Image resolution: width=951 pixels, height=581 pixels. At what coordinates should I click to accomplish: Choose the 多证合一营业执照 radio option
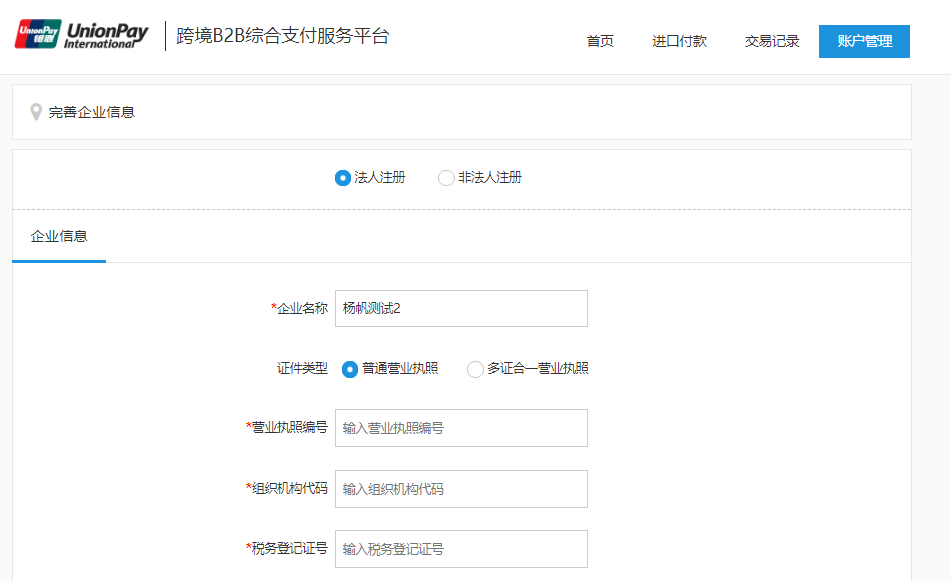pos(475,369)
